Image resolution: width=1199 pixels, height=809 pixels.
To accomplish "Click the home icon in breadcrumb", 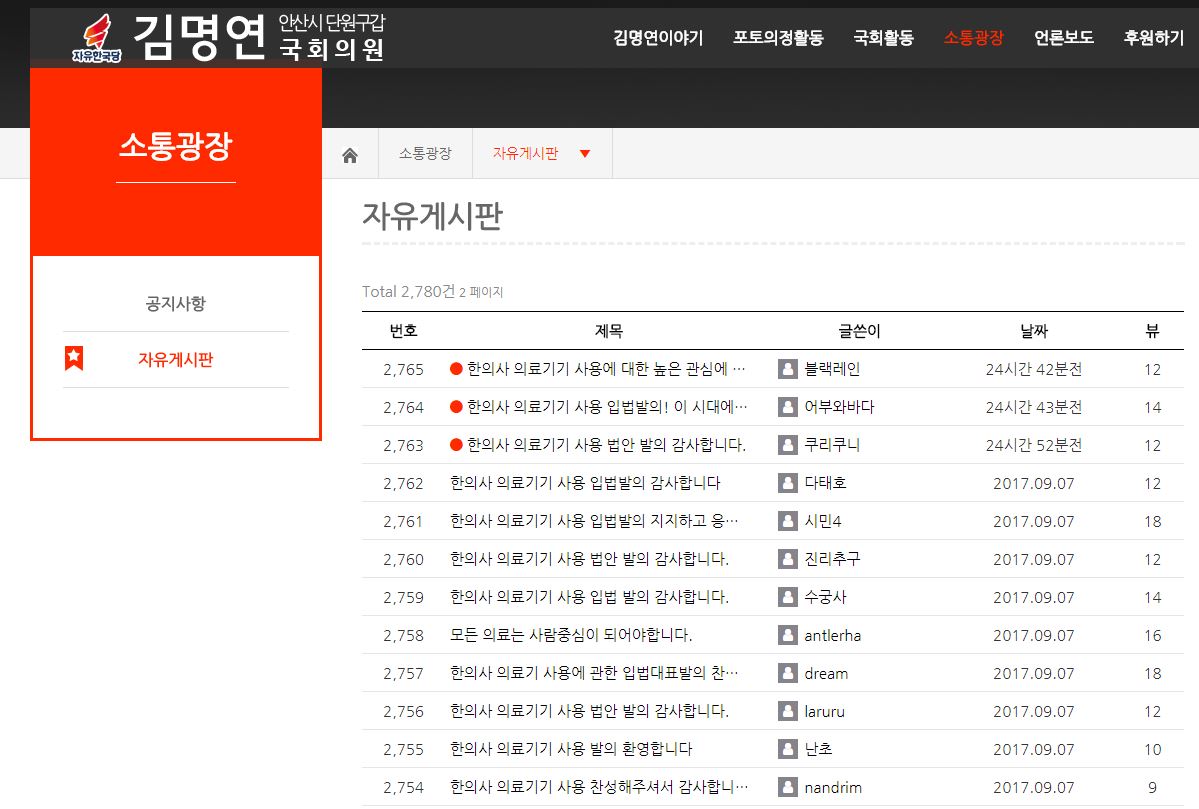I will click(x=350, y=155).
